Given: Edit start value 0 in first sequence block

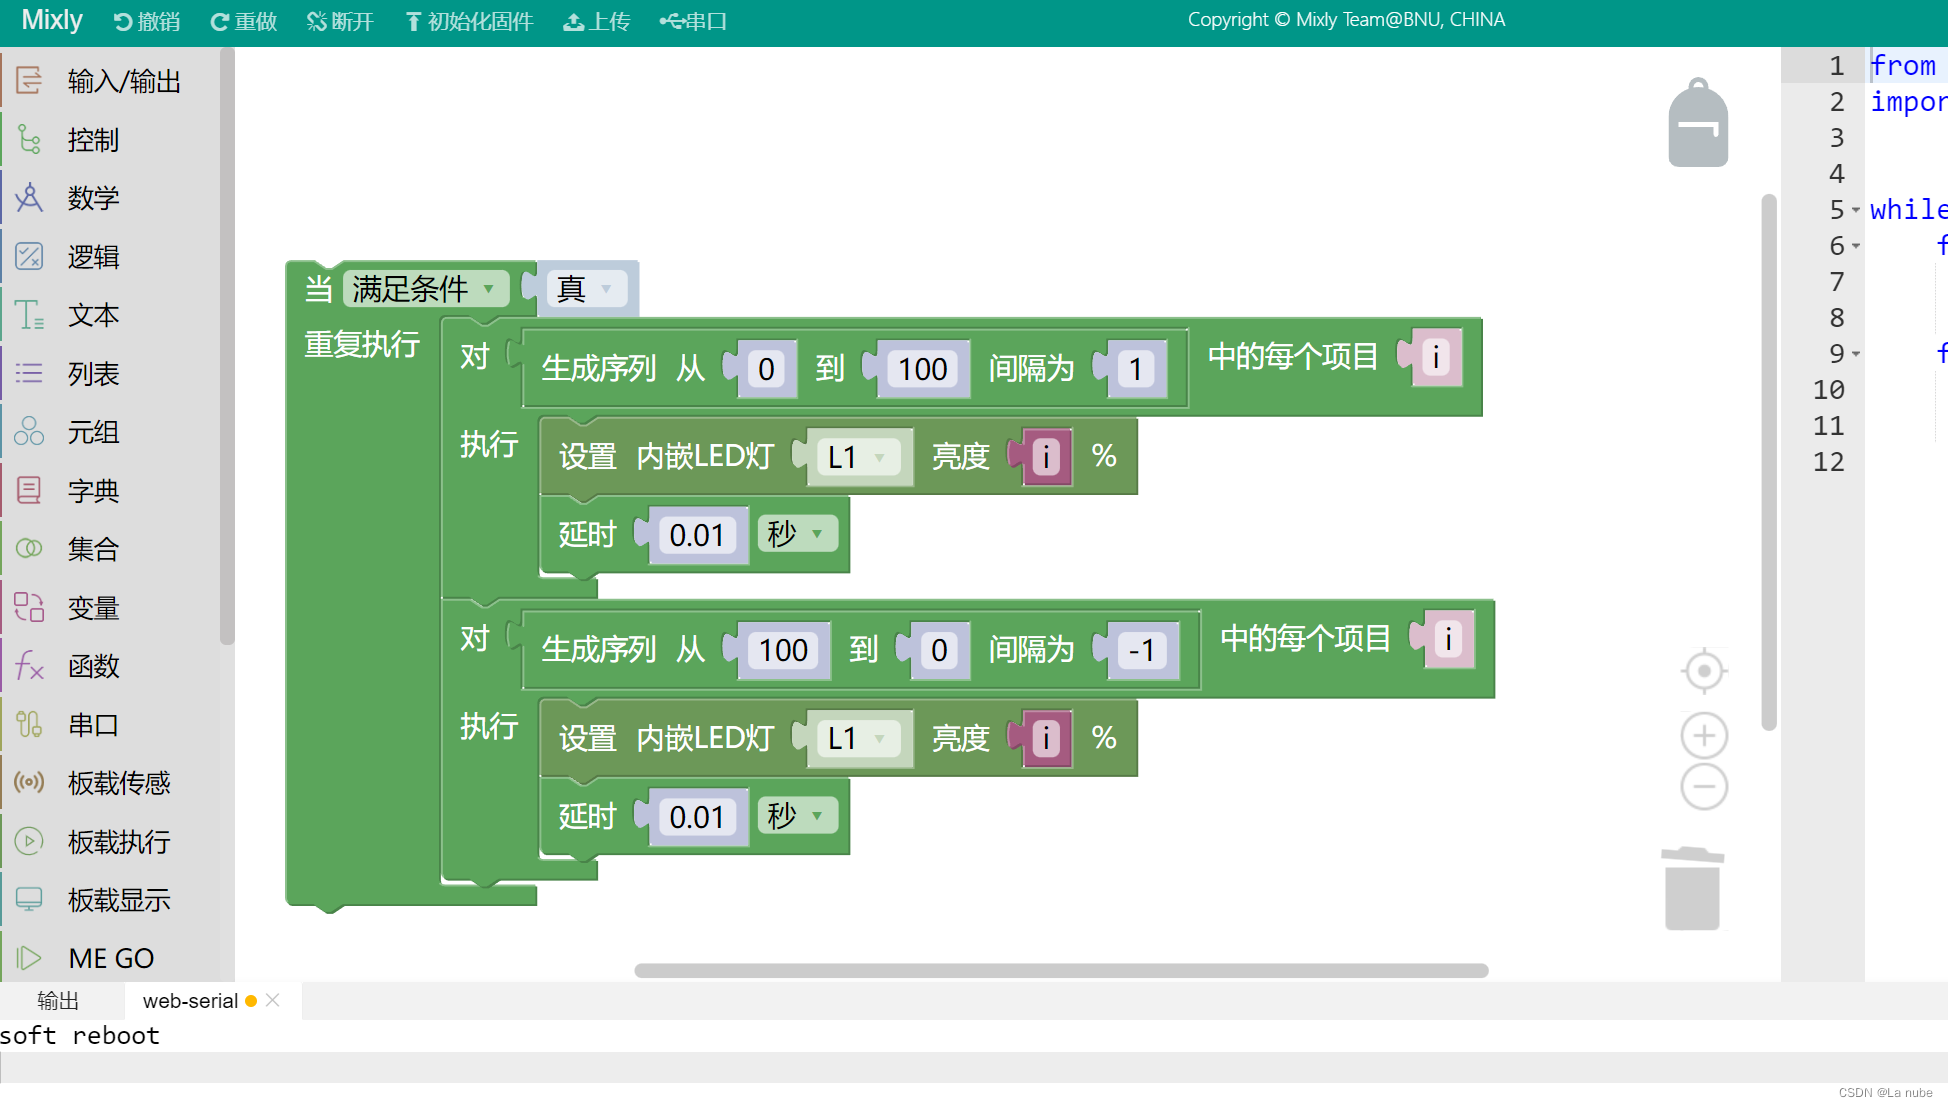Looking at the screenshot, I should point(767,369).
